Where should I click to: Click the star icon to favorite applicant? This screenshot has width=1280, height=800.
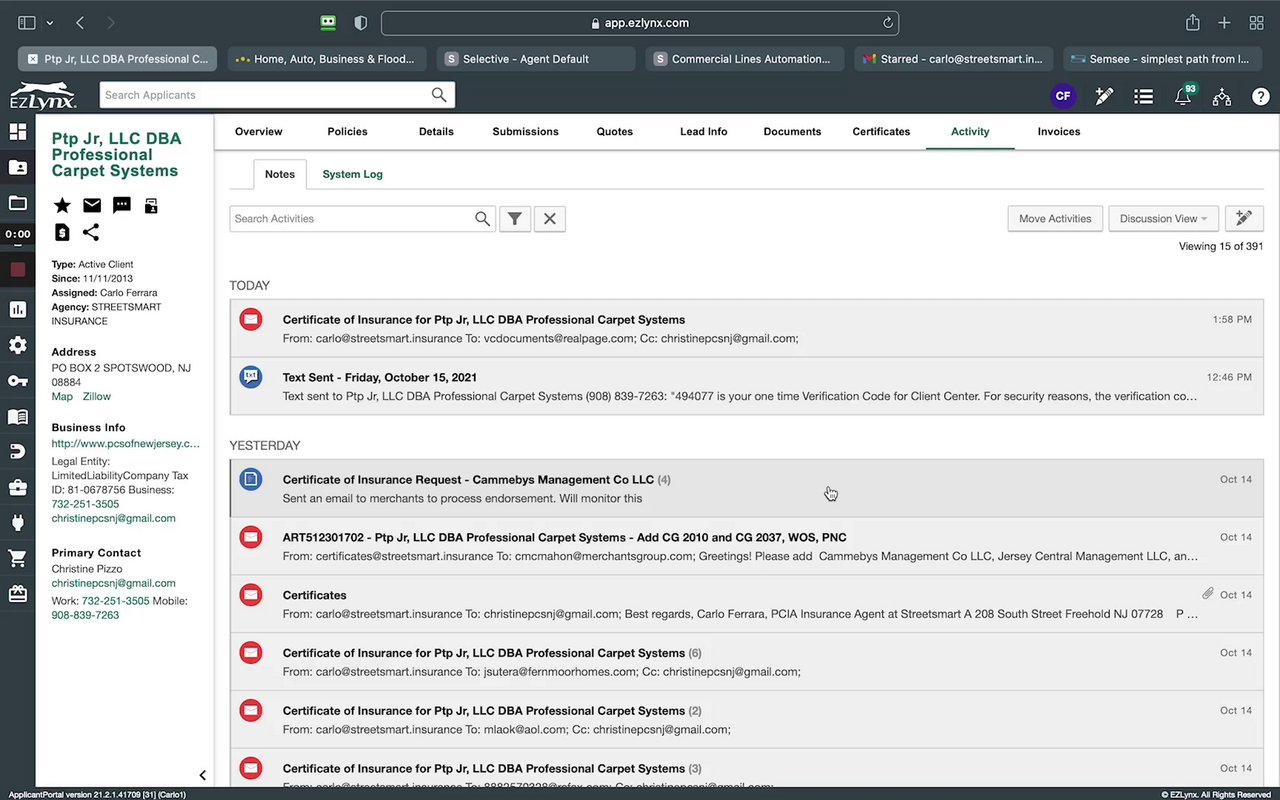(x=62, y=206)
